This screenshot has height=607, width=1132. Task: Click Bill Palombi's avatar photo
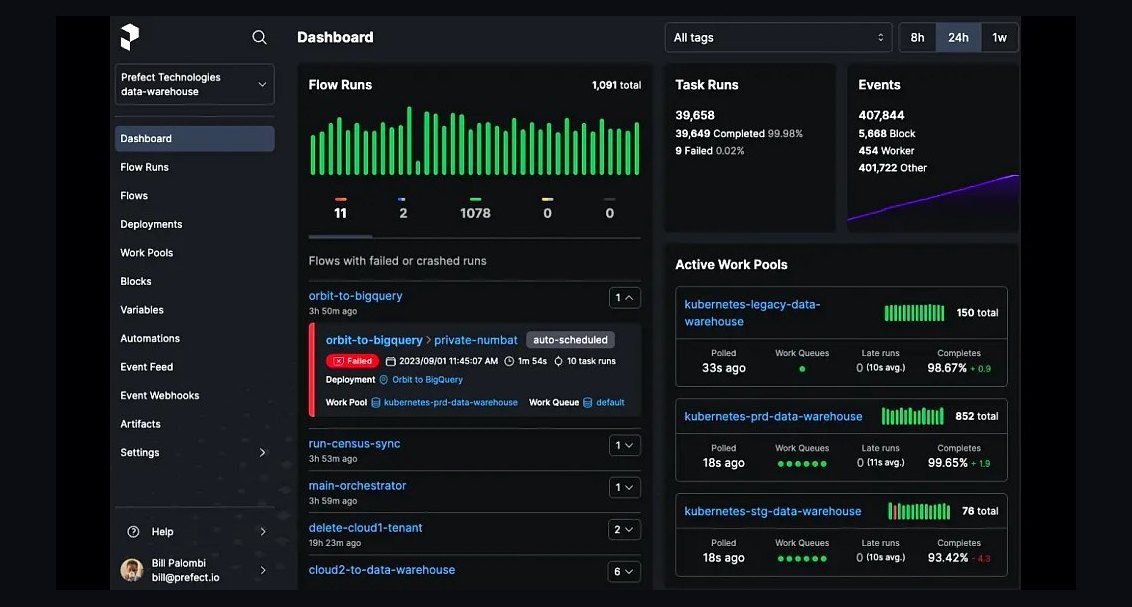point(131,569)
